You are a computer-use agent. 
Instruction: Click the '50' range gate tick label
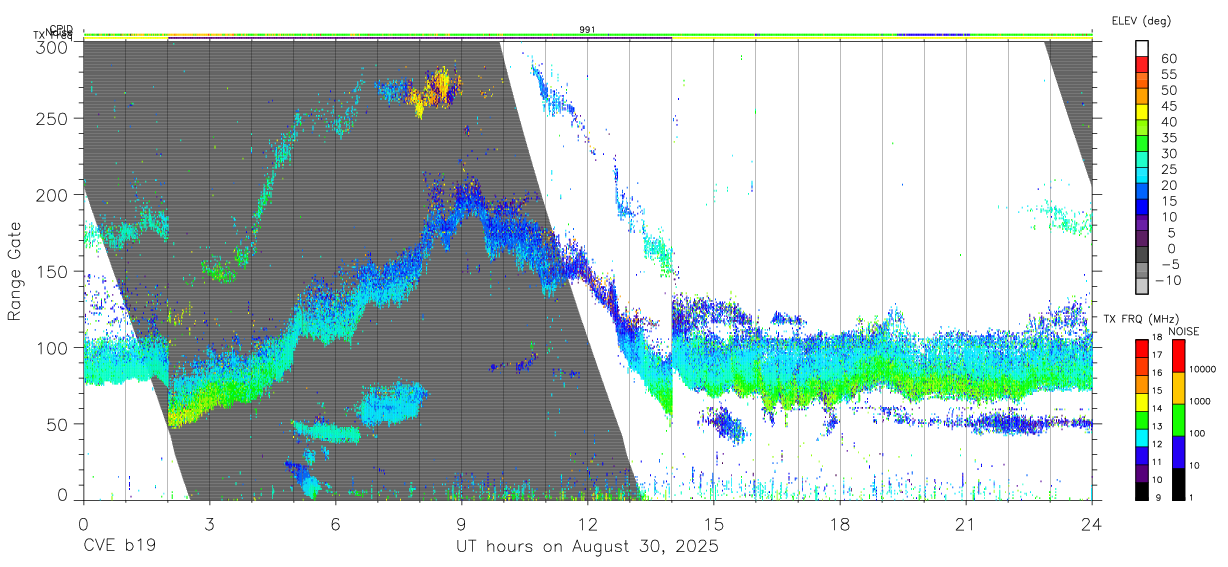point(58,424)
